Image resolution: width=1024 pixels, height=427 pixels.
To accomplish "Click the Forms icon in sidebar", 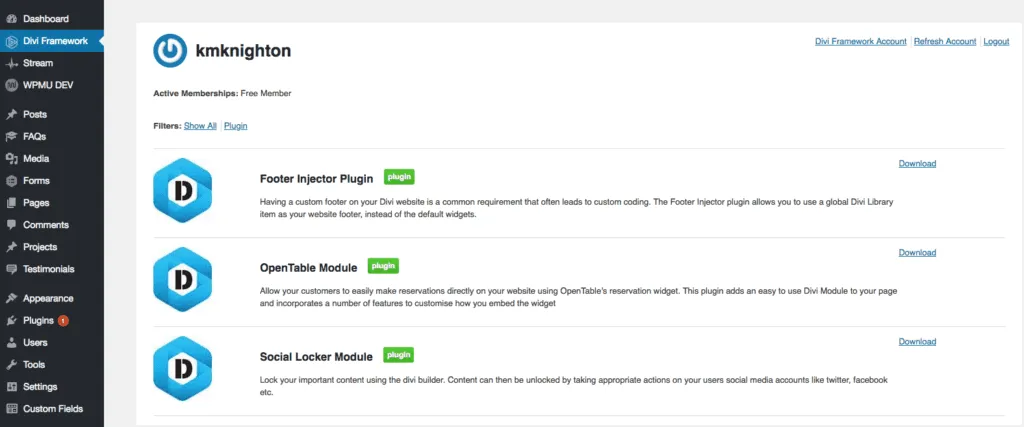I will tap(11, 181).
